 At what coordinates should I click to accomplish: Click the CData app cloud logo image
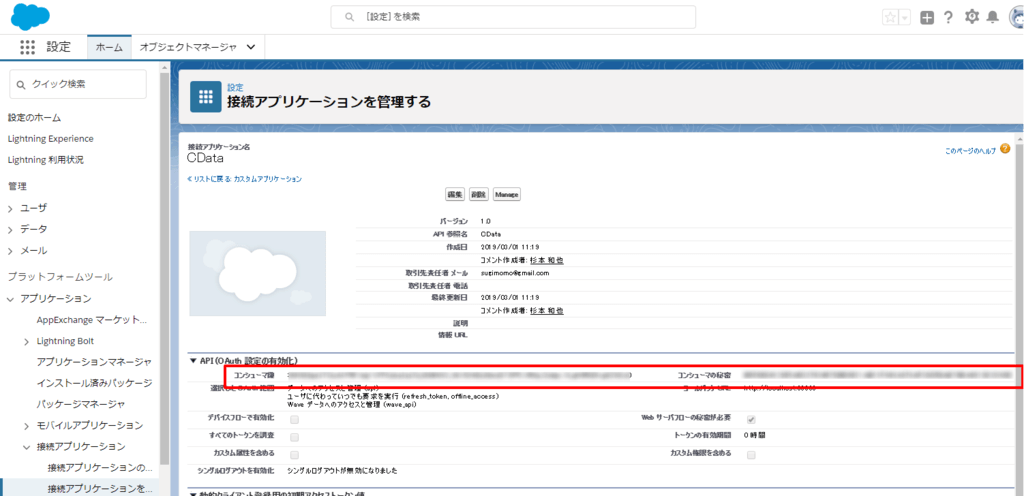(257, 273)
